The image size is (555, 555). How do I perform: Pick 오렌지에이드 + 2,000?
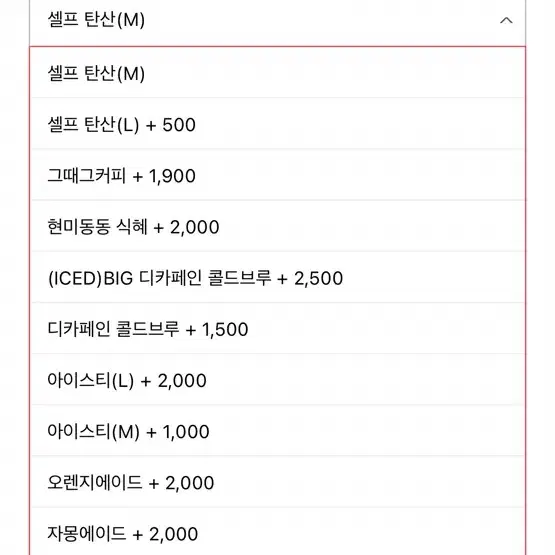278,482
